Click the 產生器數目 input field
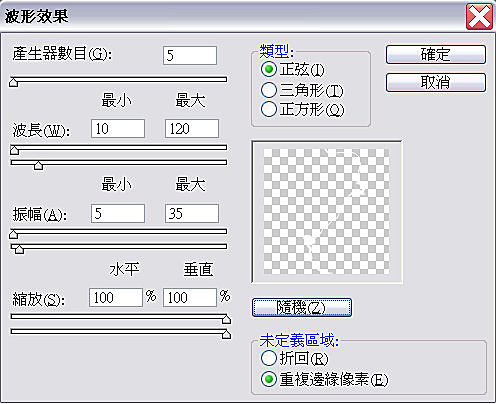This screenshot has height=404, width=496. (190, 55)
